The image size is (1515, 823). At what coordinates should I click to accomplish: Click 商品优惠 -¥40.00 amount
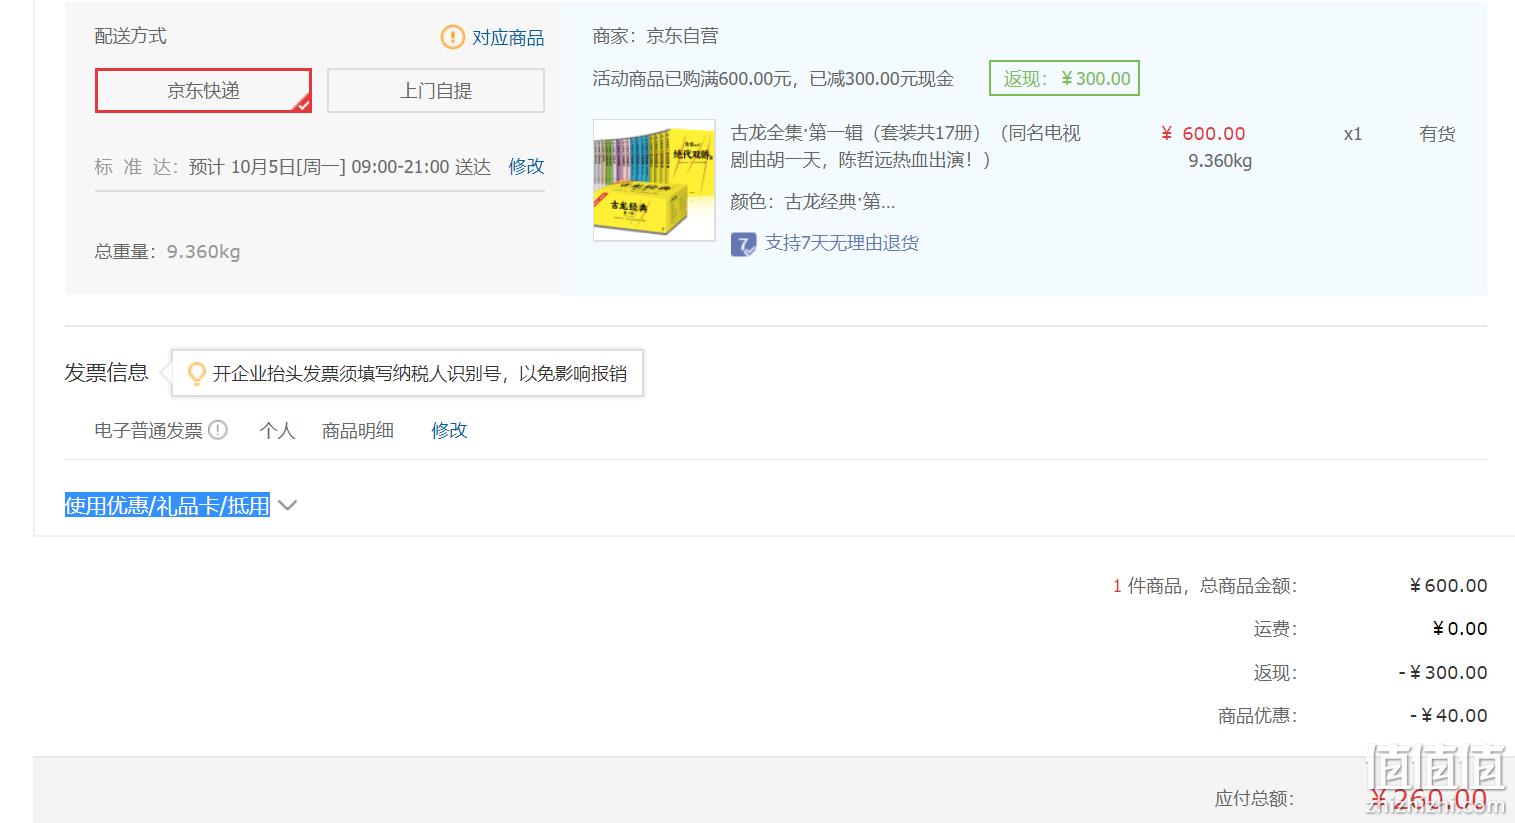pos(1448,715)
